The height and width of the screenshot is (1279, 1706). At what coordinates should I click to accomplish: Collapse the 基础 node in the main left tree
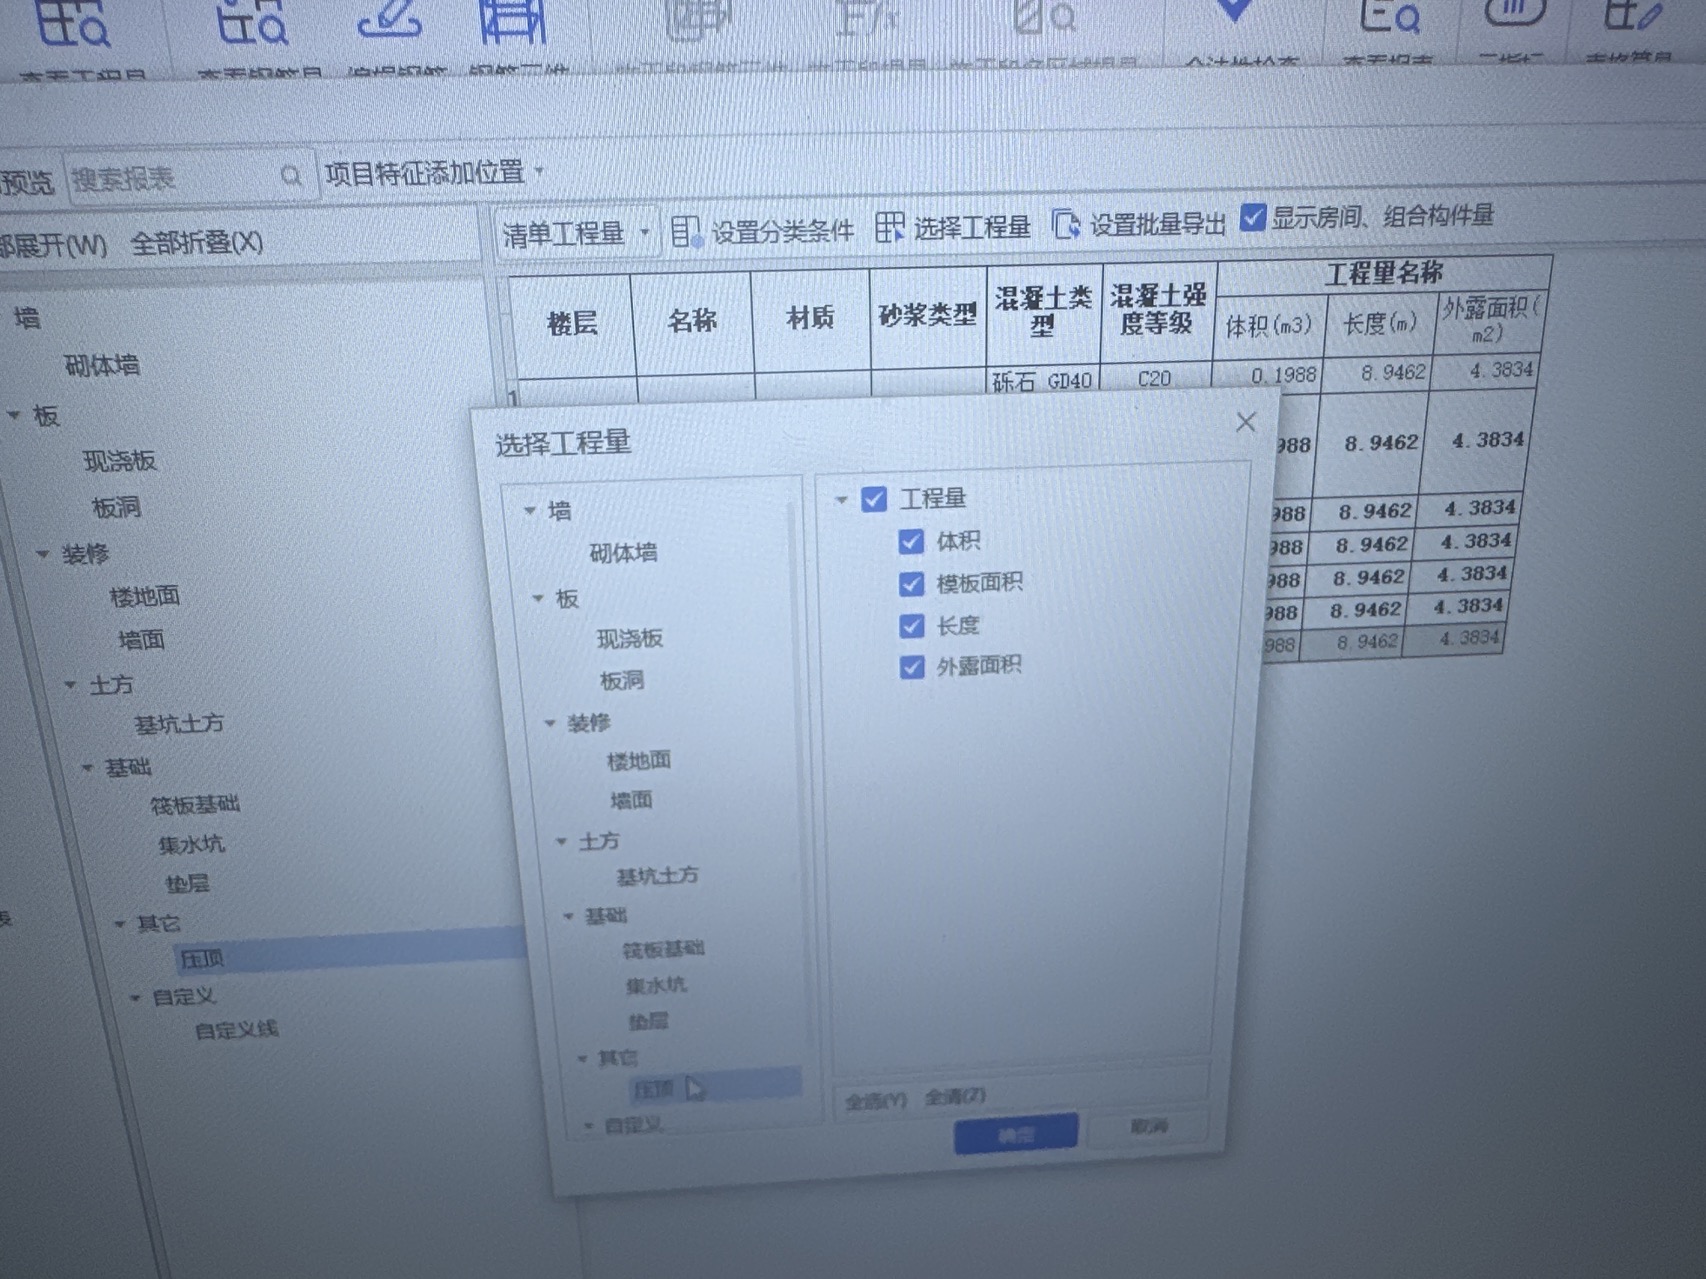[x=87, y=768]
